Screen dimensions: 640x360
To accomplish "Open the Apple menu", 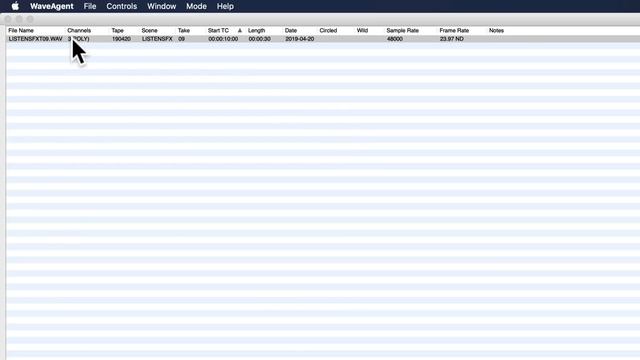I will [x=15, y=6].
